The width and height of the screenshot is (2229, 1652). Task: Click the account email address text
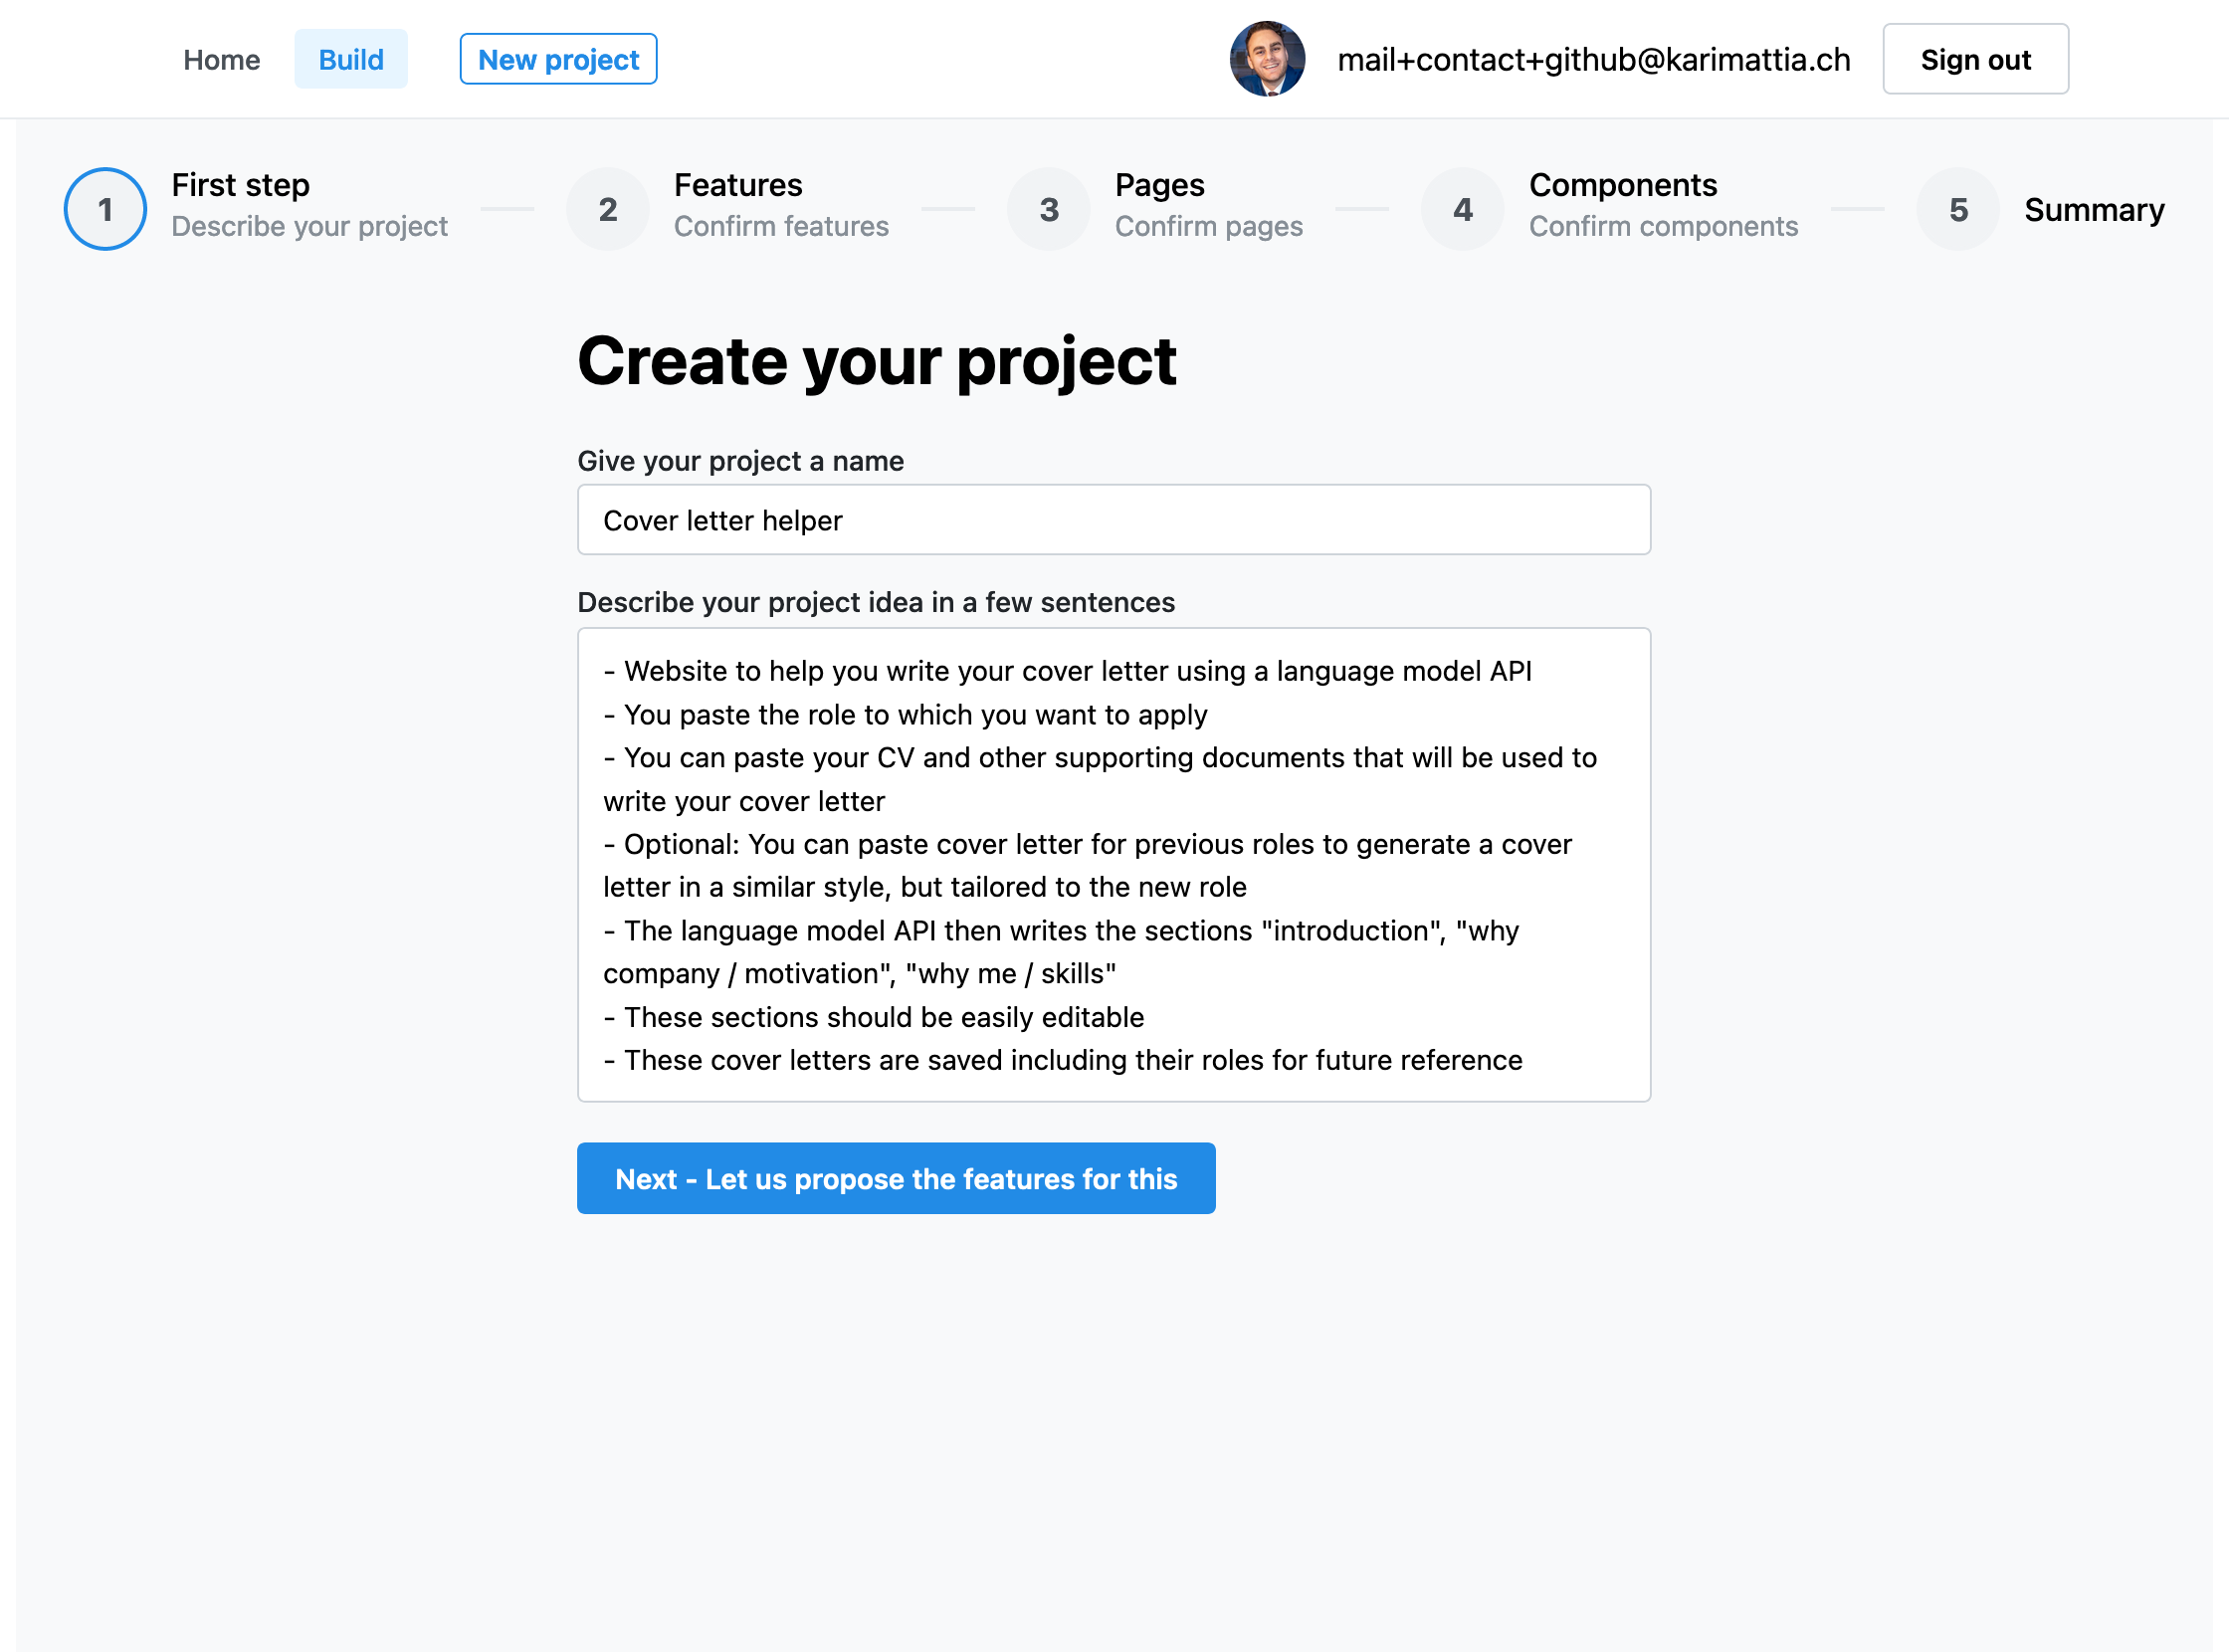point(1593,60)
